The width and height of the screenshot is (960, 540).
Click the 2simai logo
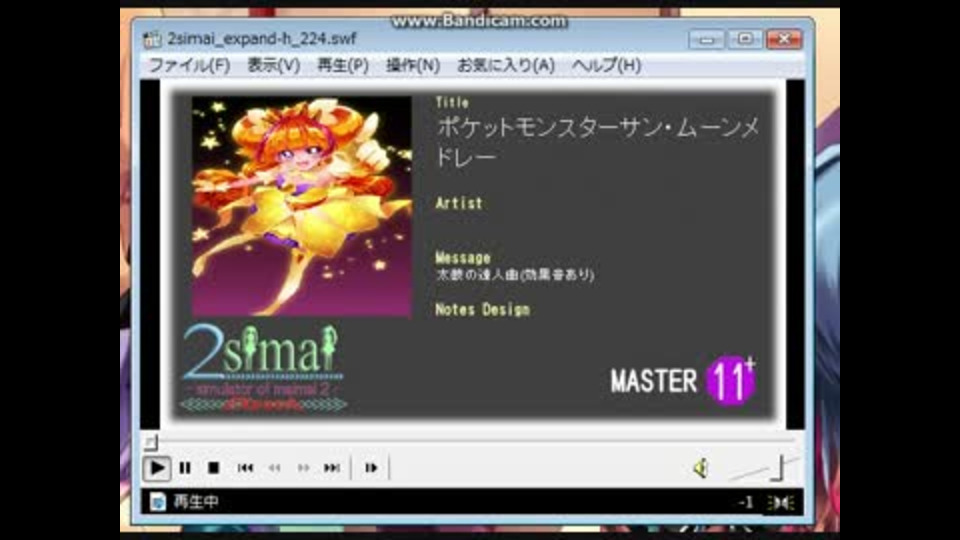click(x=263, y=367)
